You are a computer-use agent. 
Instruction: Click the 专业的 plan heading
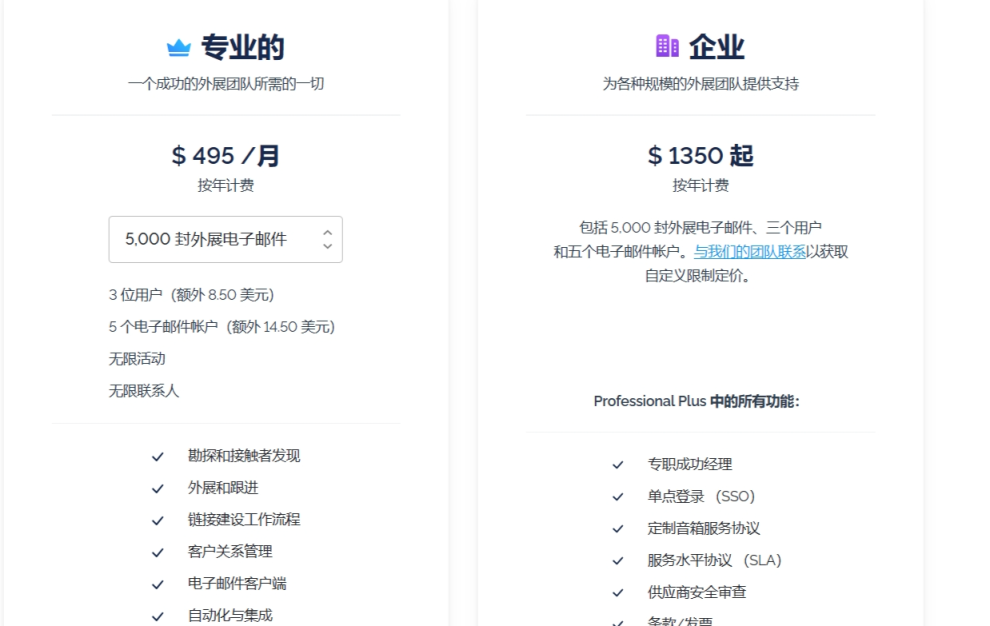243,47
